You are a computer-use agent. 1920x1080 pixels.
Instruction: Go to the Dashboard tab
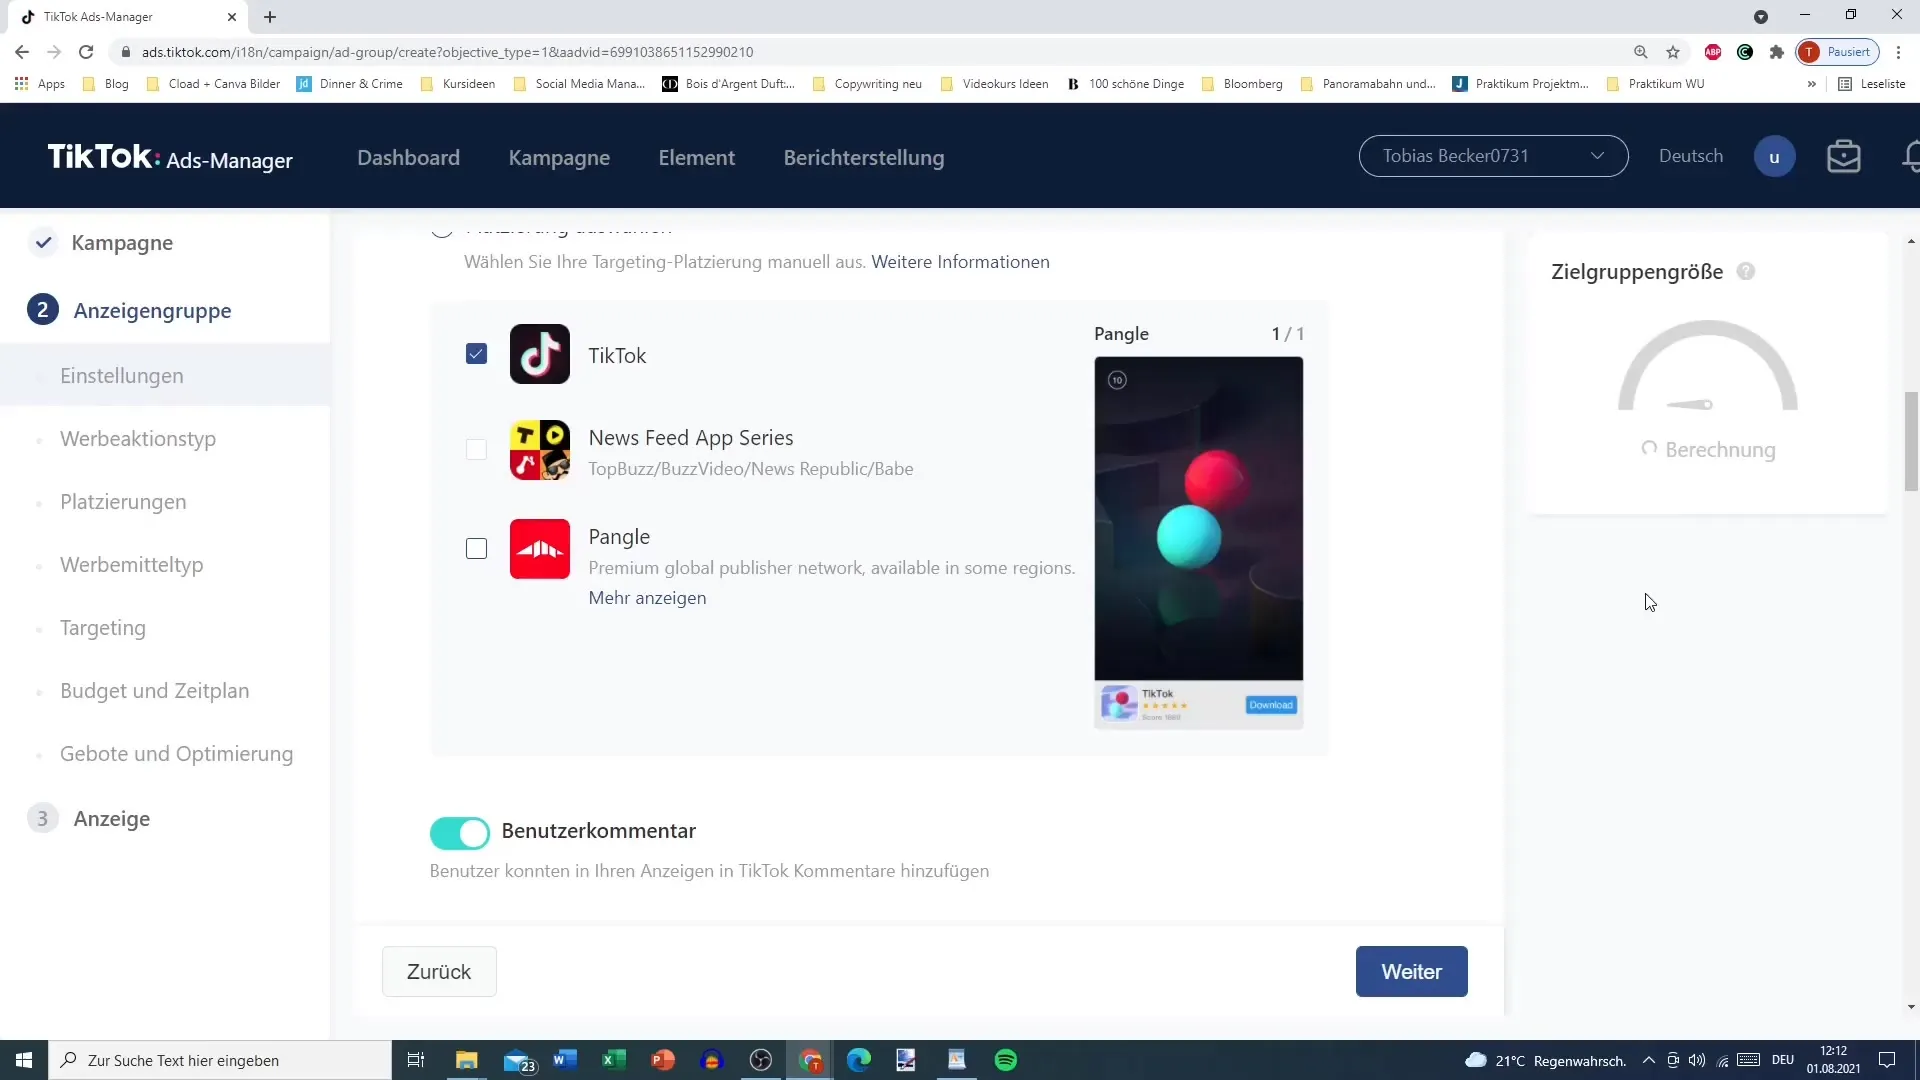(408, 158)
